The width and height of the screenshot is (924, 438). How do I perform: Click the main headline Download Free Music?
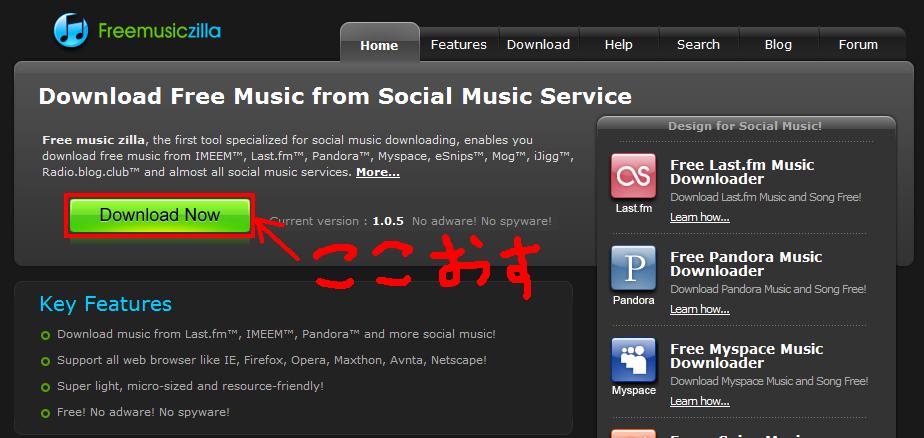(x=335, y=96)
